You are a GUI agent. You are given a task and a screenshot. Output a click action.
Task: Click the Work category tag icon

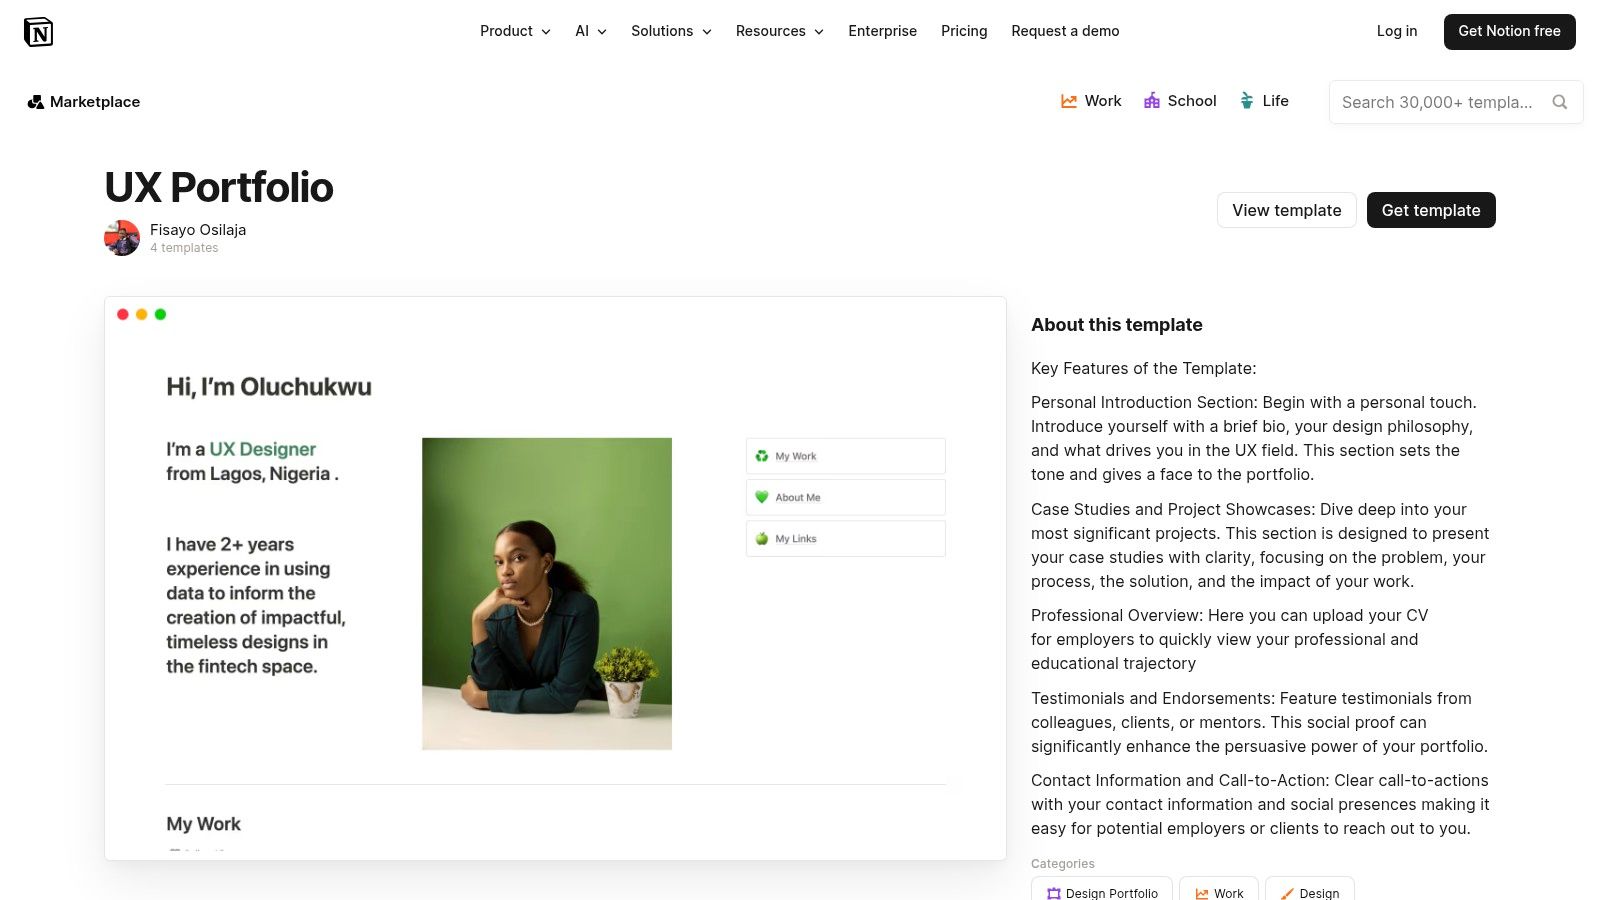[1202, 894]
